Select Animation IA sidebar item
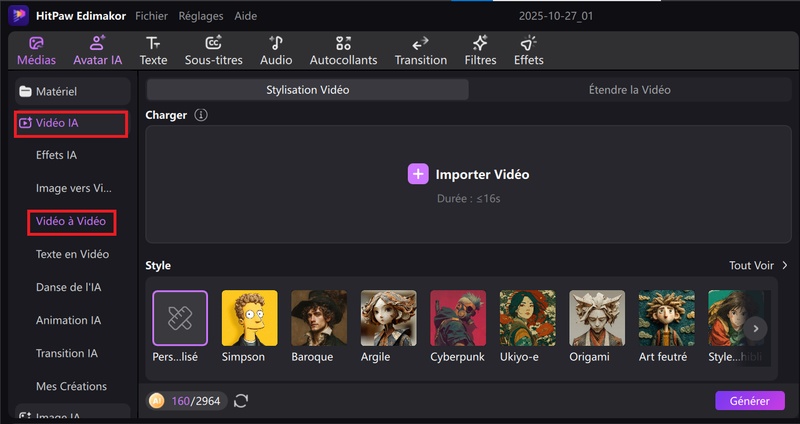Screen dimensions: 800x424 (x=68, y=320)
